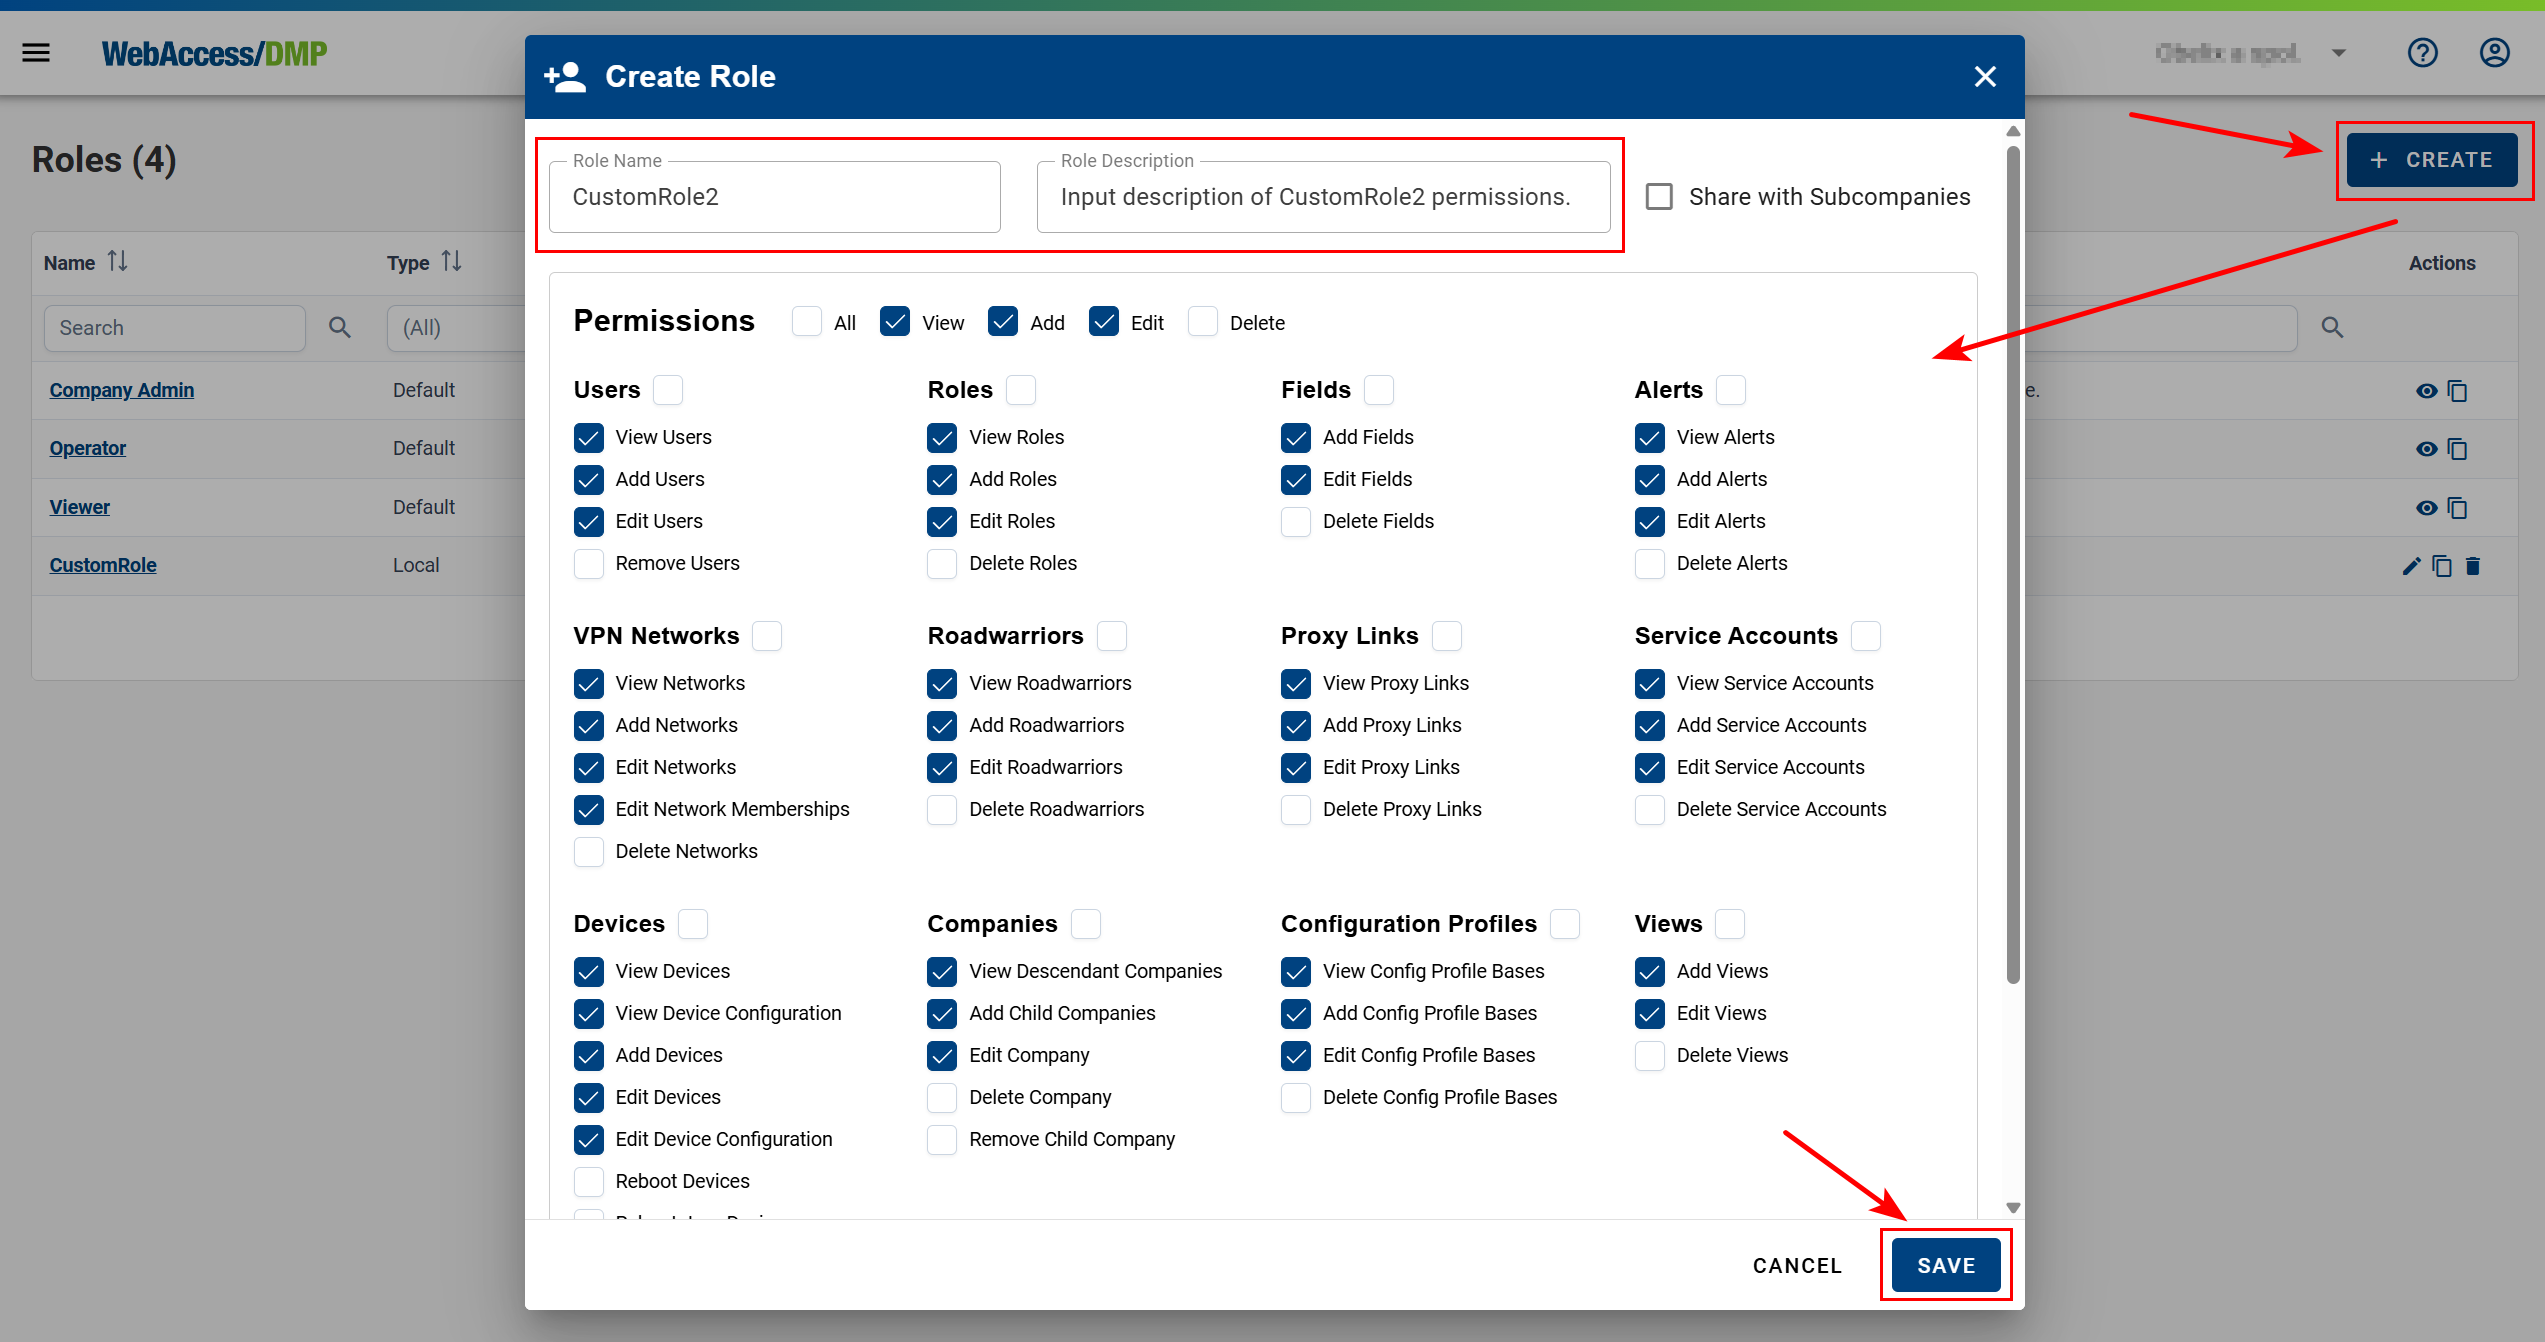Image resolution: width=2545 pixels, height=1342 pixels.
Task: Open the user account profile icon
Action: click(2494, 53)
